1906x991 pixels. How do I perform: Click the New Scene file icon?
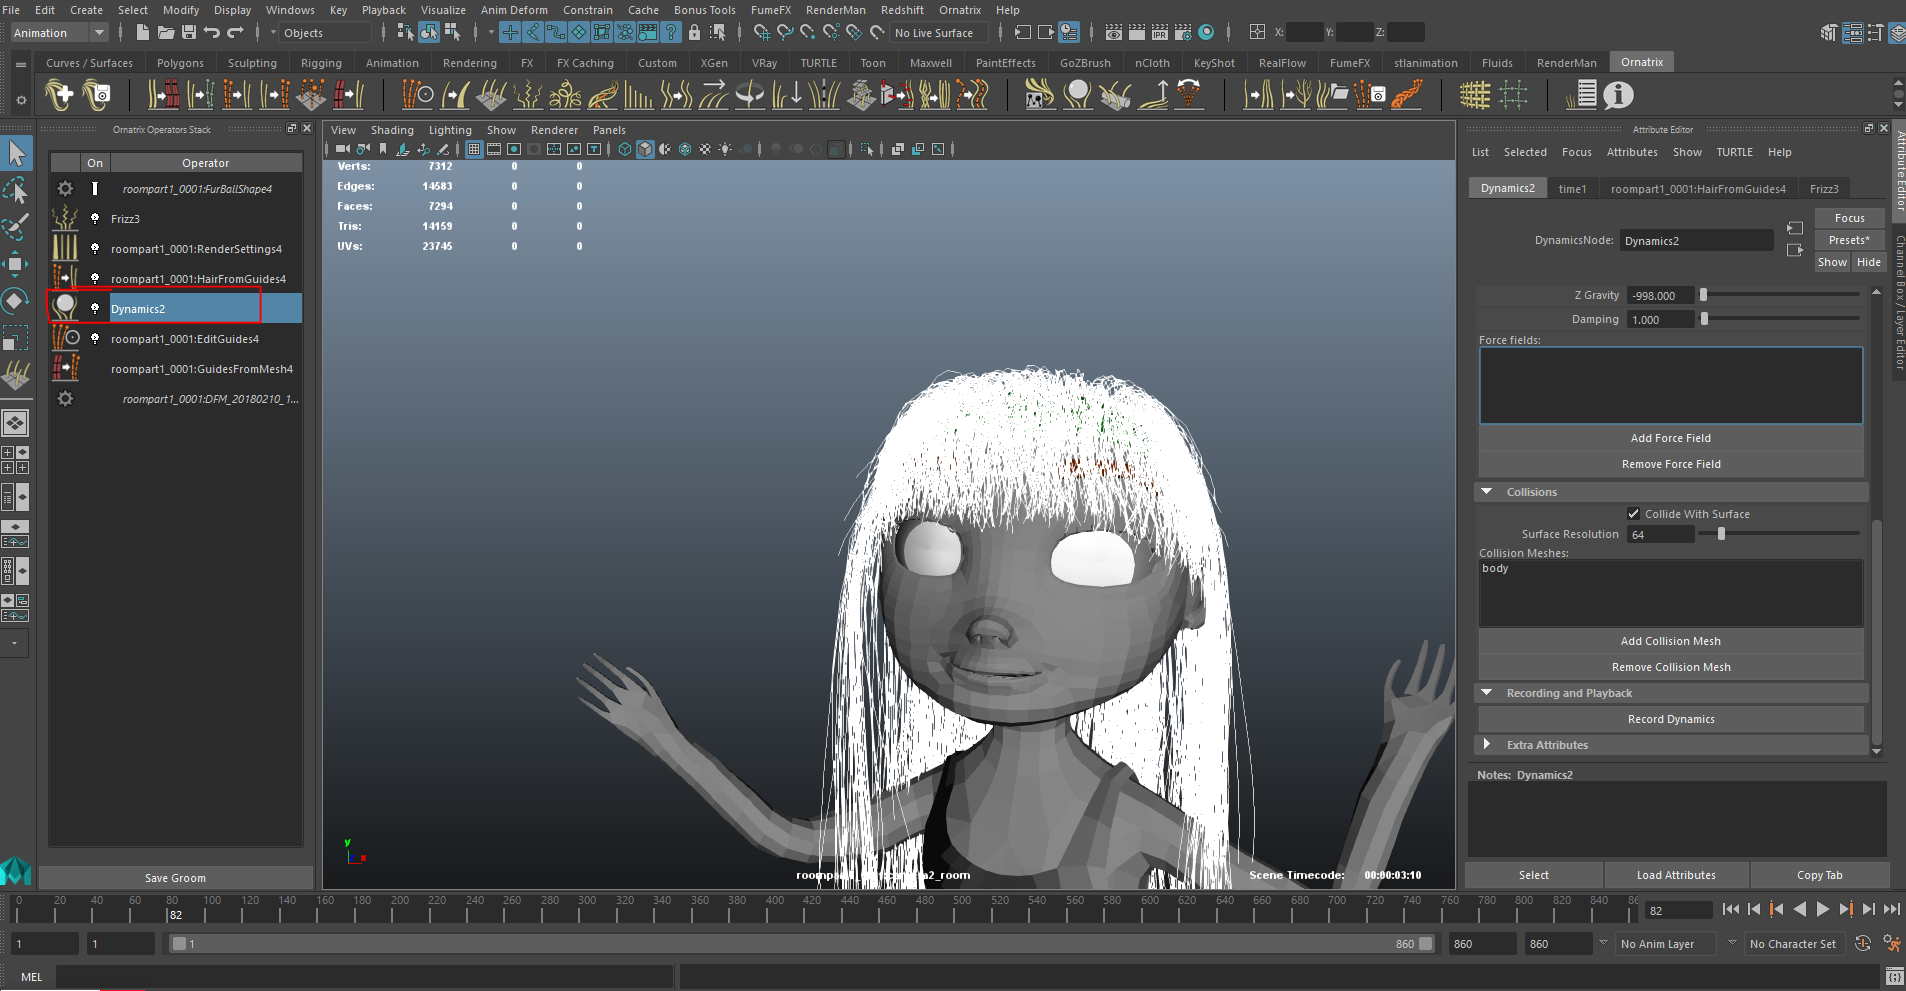[x=142, y=33]
